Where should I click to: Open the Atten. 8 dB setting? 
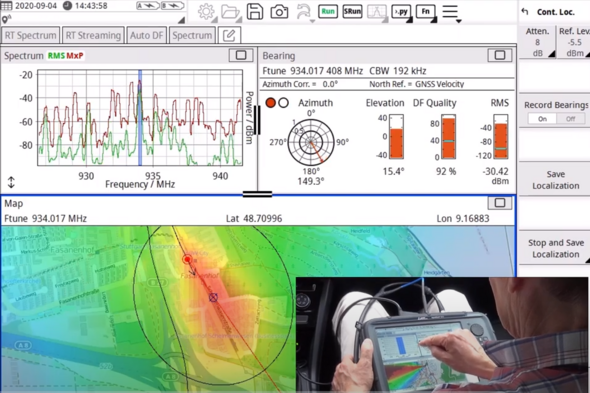coord(537,42)
